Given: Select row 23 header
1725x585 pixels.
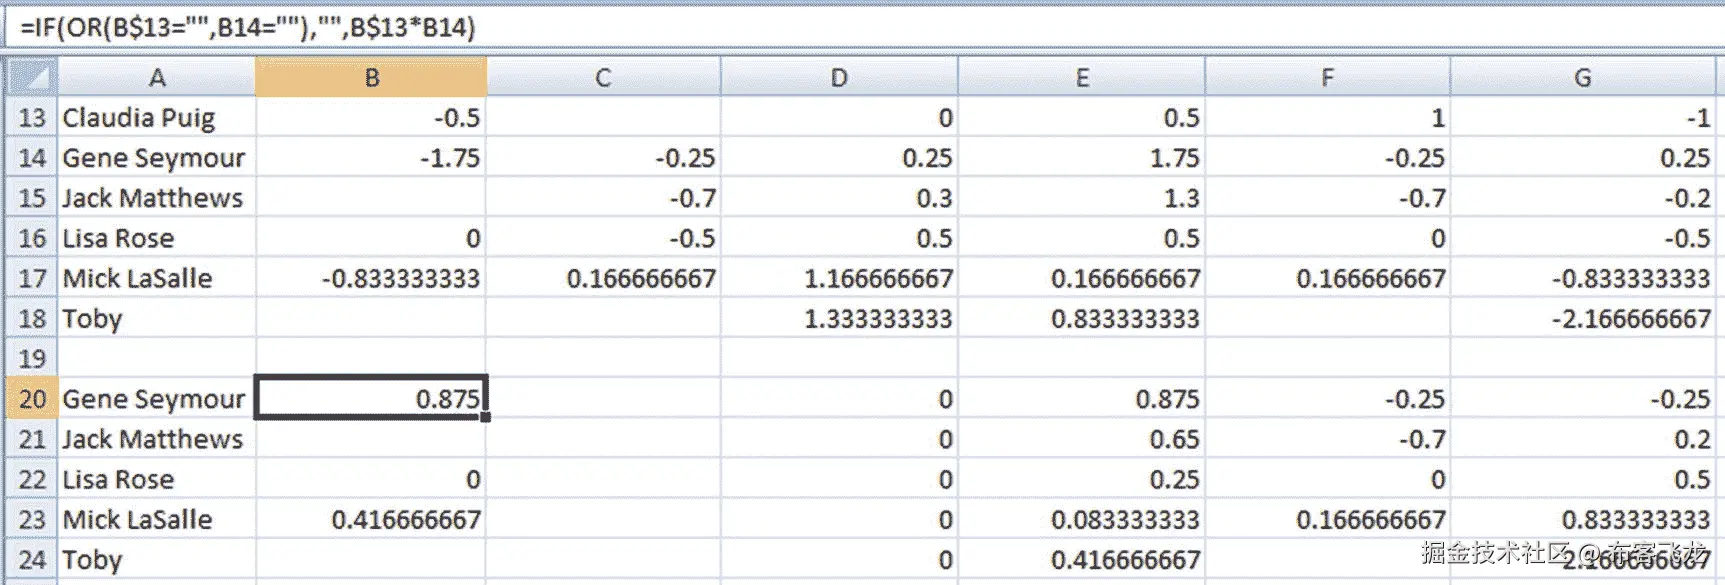Looking at the screenshot, I should pos(31,519).
